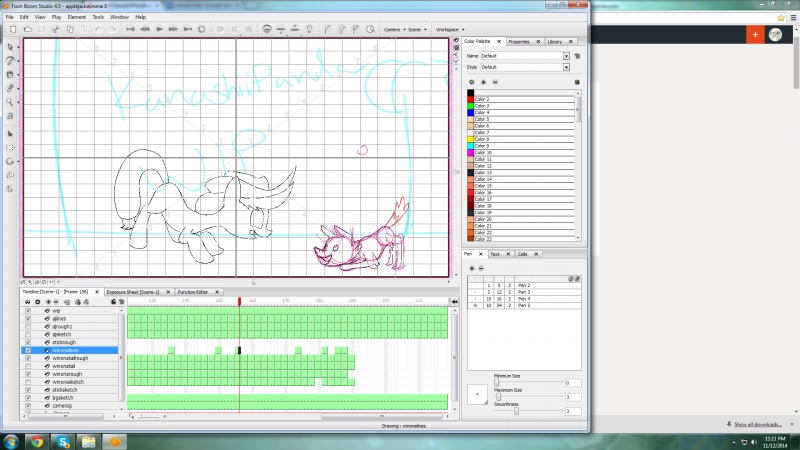Click the color wheel edit color icon
Image resolution: width=800 pixels, height=450 pixels.
tap(471, 82)
